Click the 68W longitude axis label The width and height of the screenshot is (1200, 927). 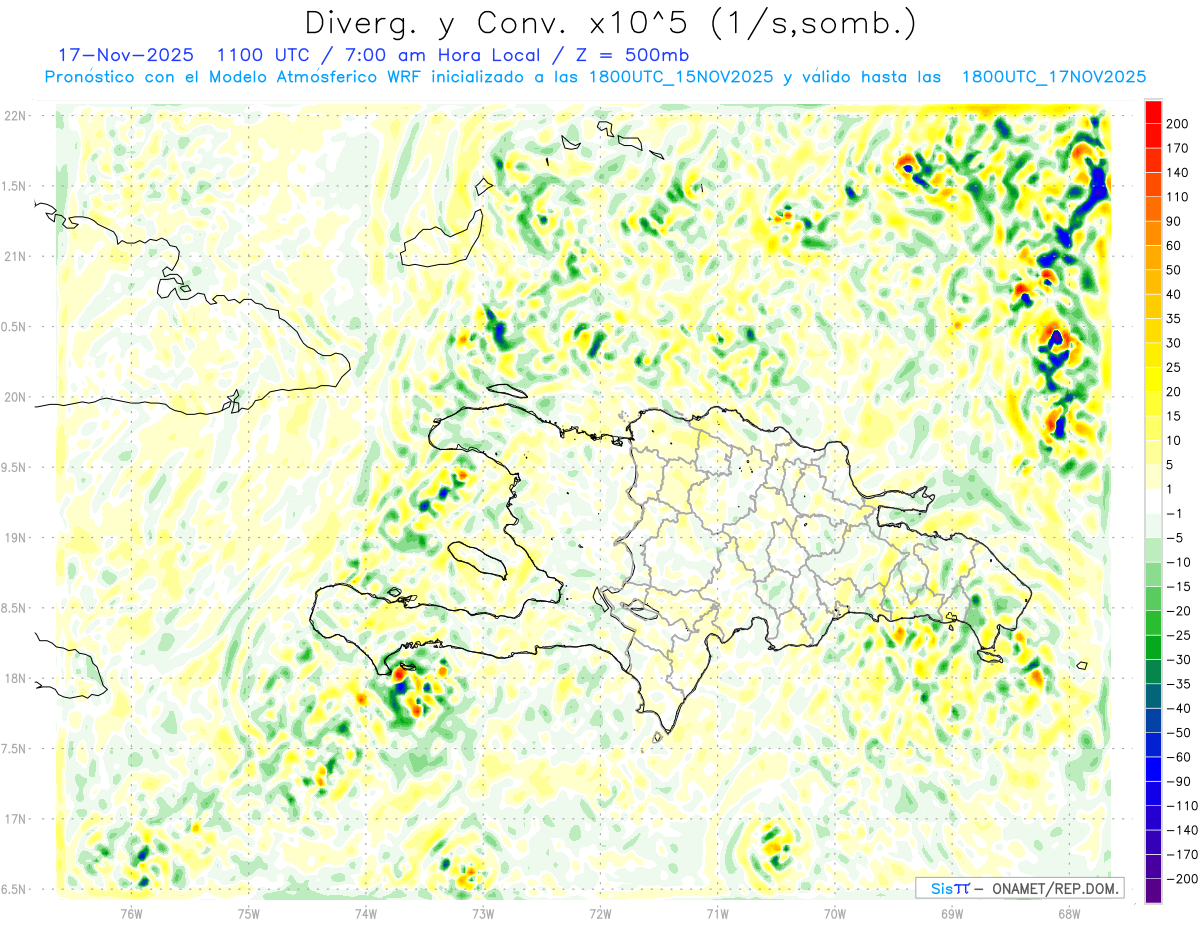(1069, 913)
